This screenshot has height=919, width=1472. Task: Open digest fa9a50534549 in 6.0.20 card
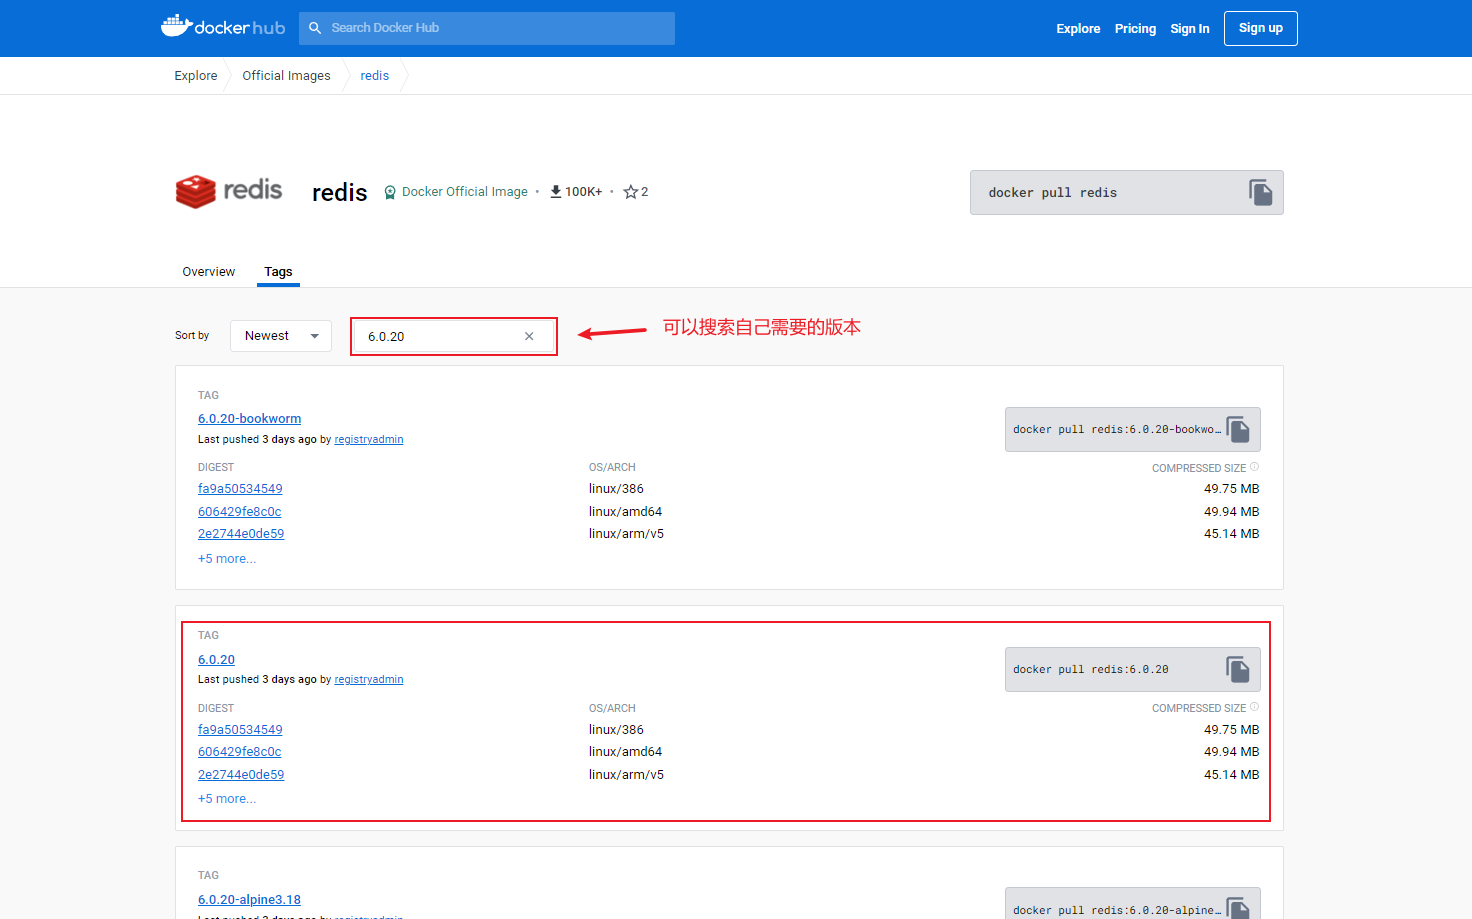click(x=240, y=730)
